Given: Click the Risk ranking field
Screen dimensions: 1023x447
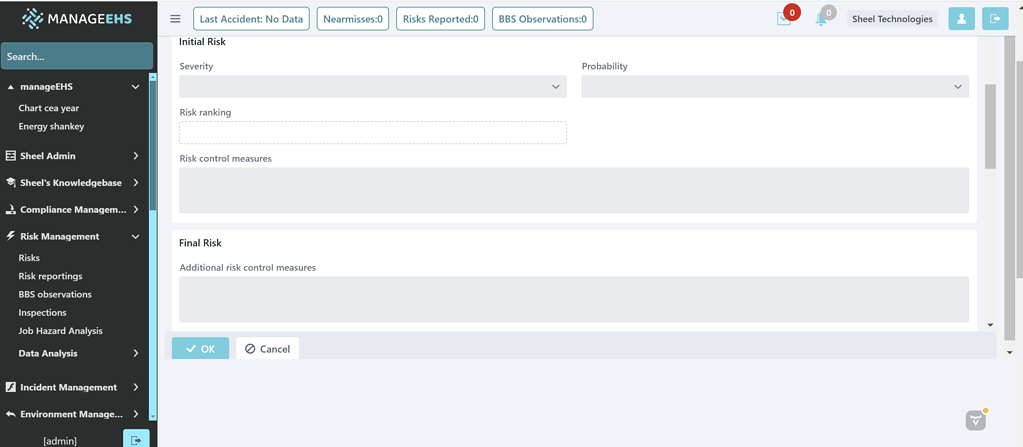Looking at the screenshot, I should (373, 132).
